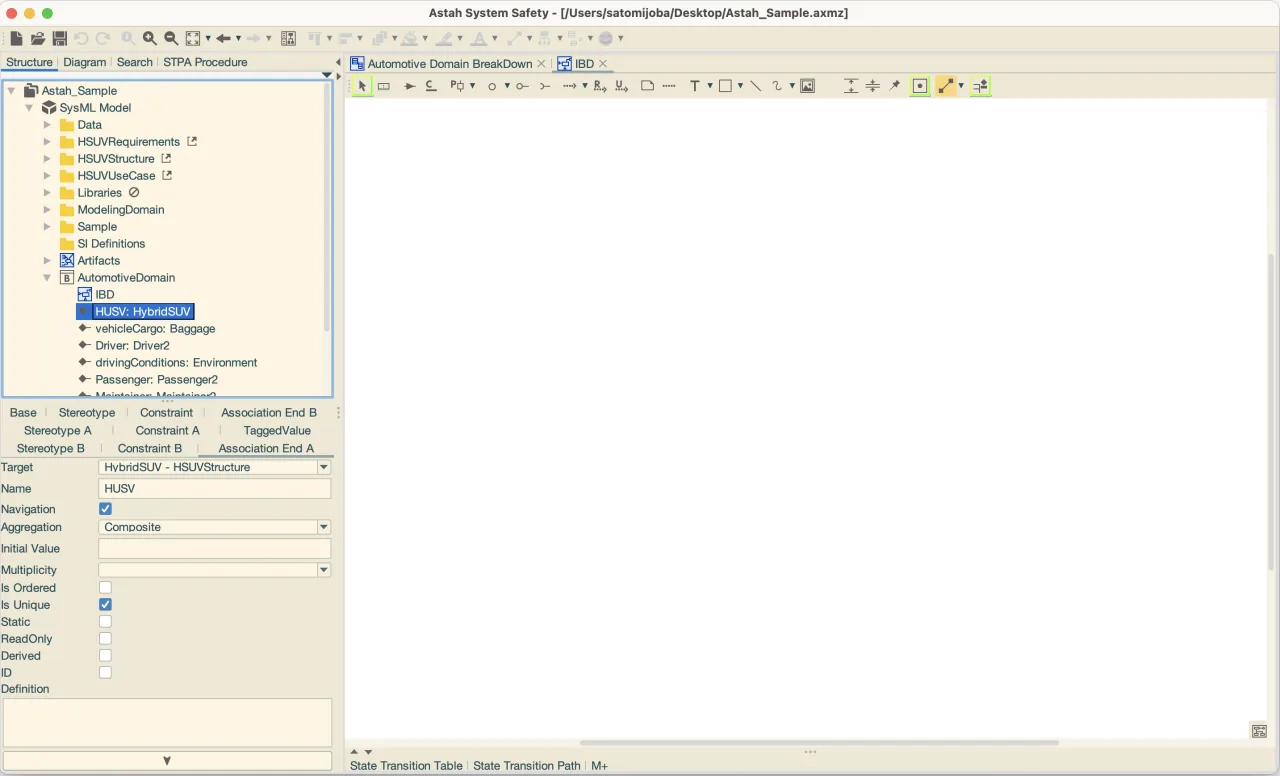Open the diagram overview map icon
The height and width of the screenshot is (776, 1280).
coord(1259,732)
